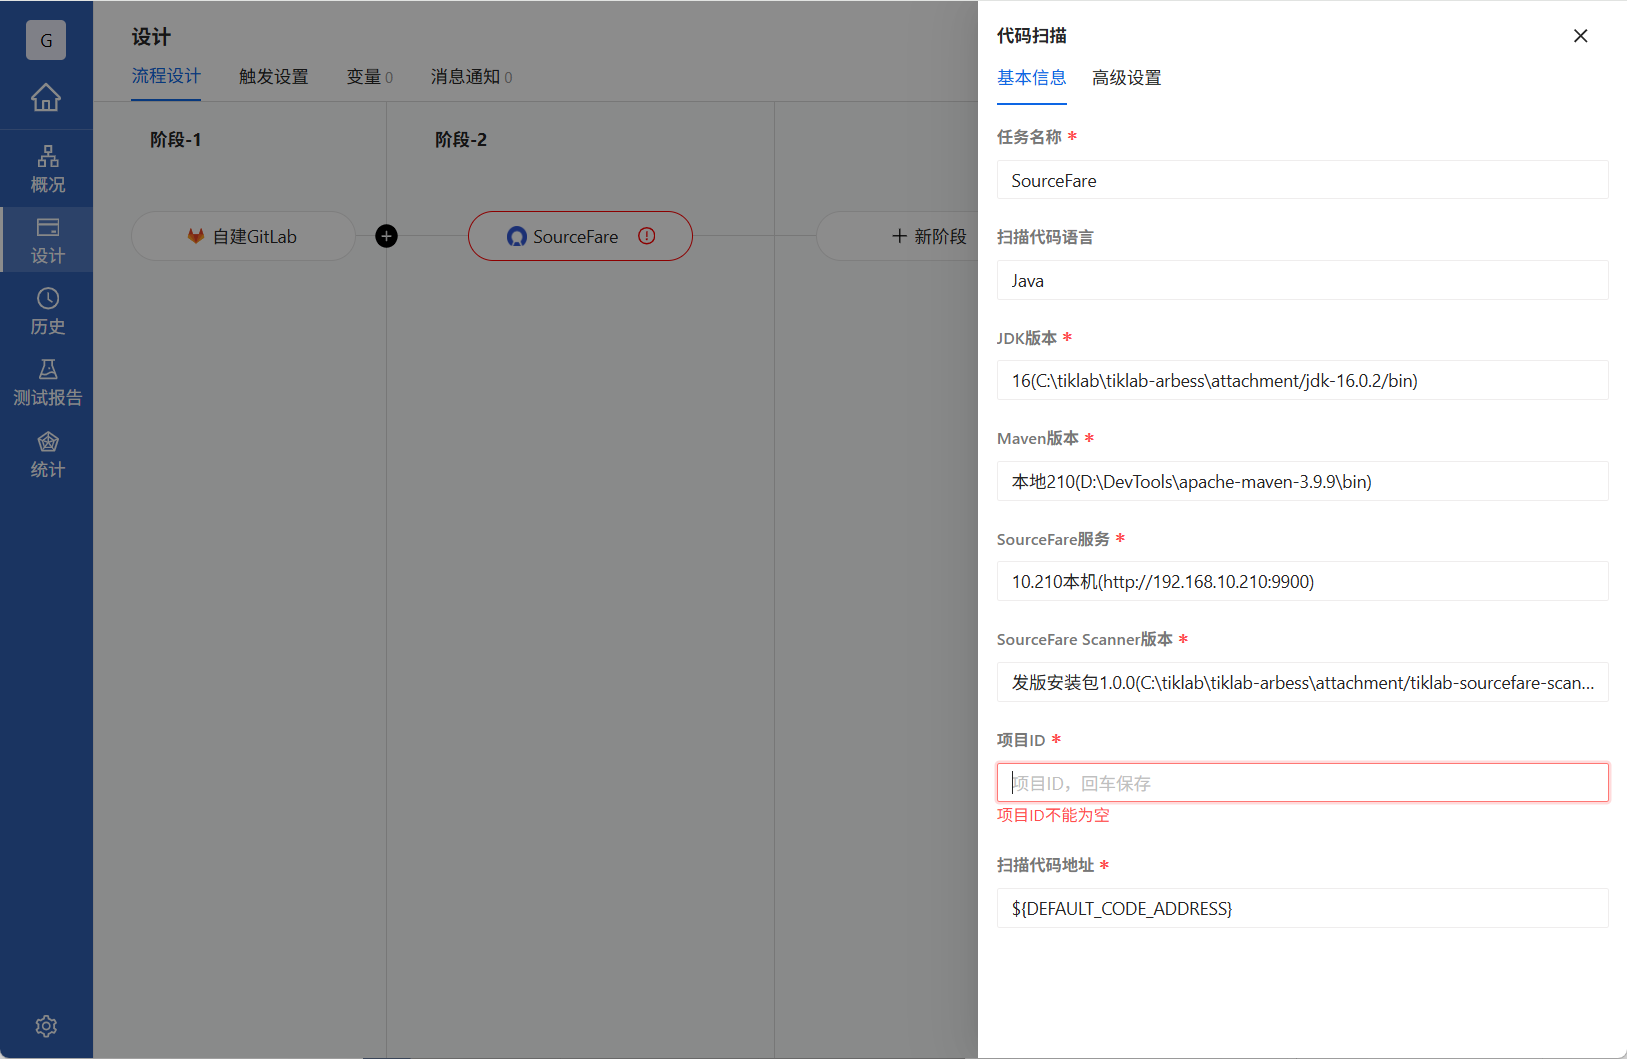Click the 阶段-2 stage title

pyautogui.click(x=461, y=140)
